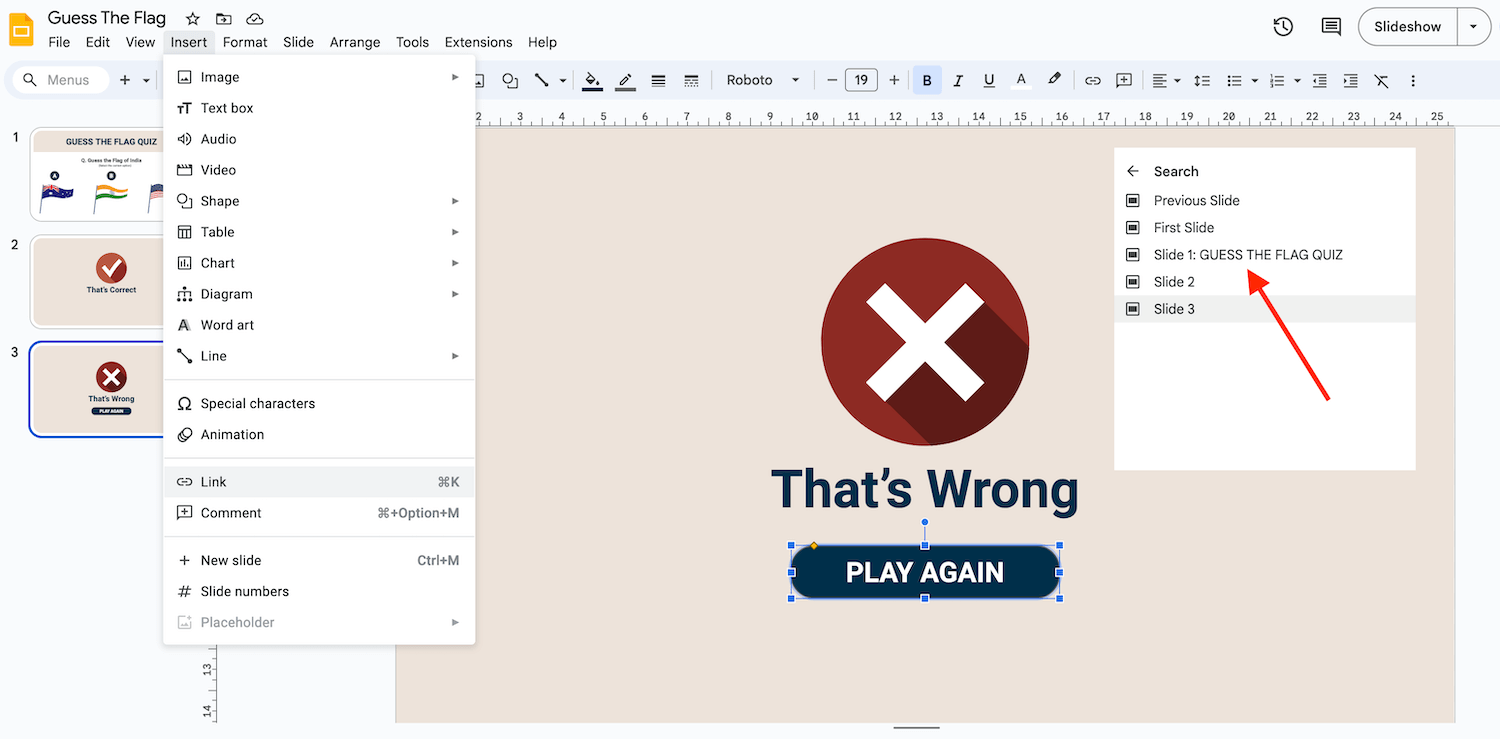Select Previous Slide link option
1500x739 pixels.
pos(1265,200)
